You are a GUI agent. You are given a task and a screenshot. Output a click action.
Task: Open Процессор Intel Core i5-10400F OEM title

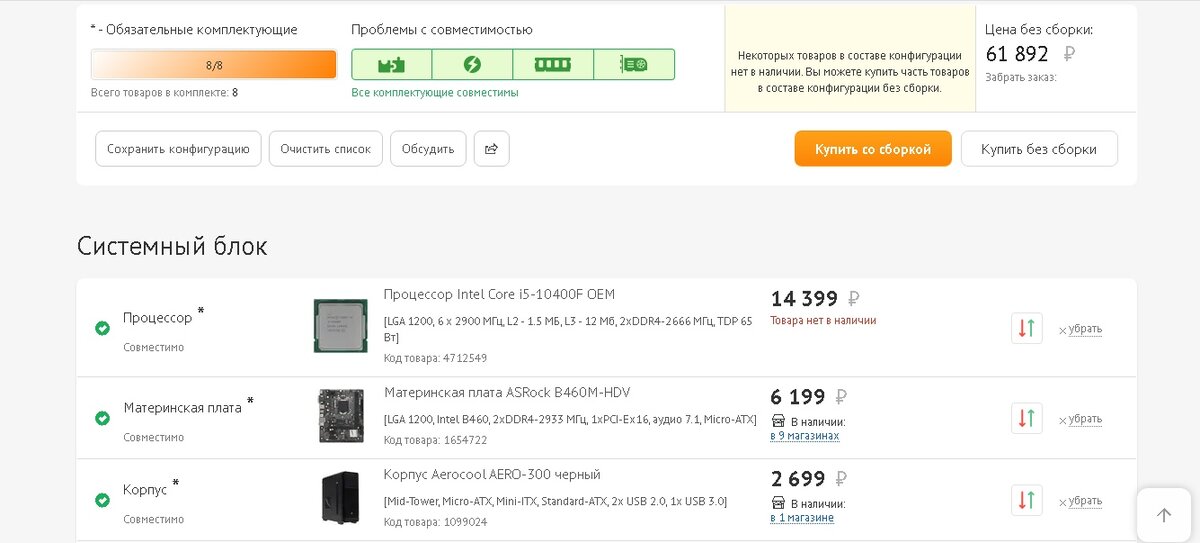click(x=499, y=294)
